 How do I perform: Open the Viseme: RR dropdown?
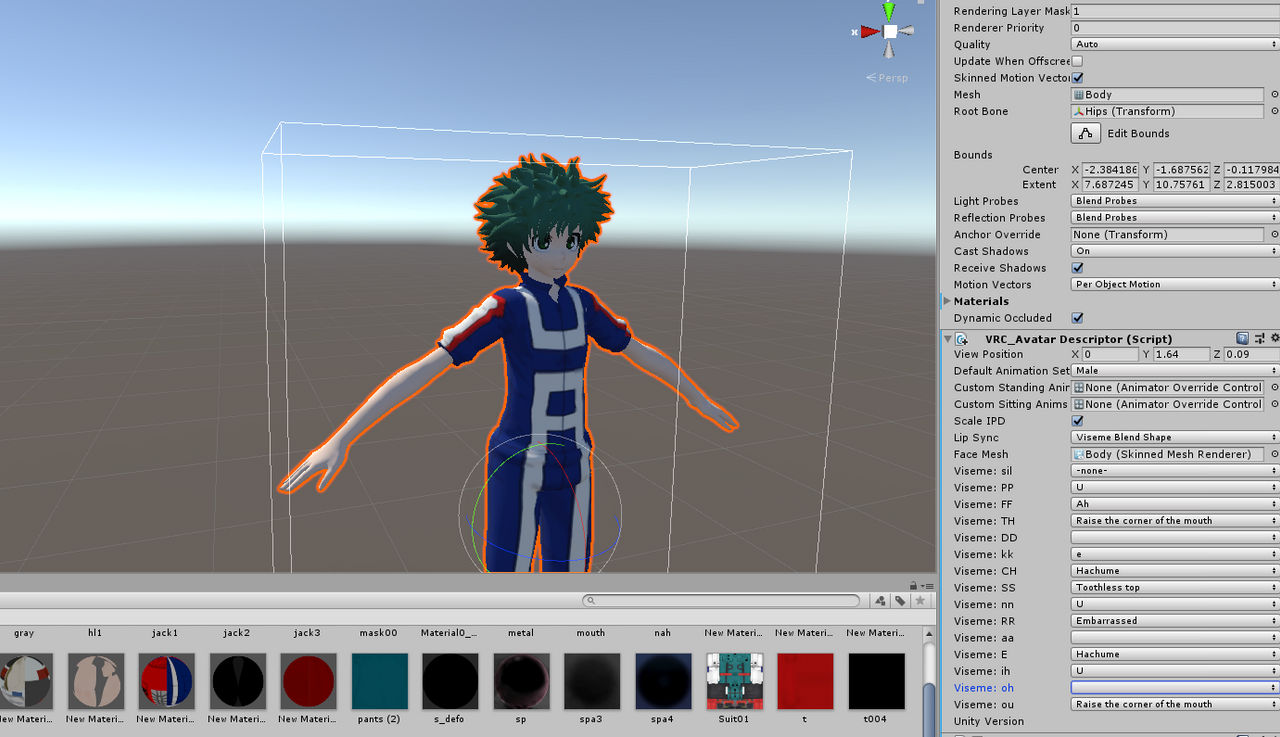pyautogui.click(x=1175, y=621)
